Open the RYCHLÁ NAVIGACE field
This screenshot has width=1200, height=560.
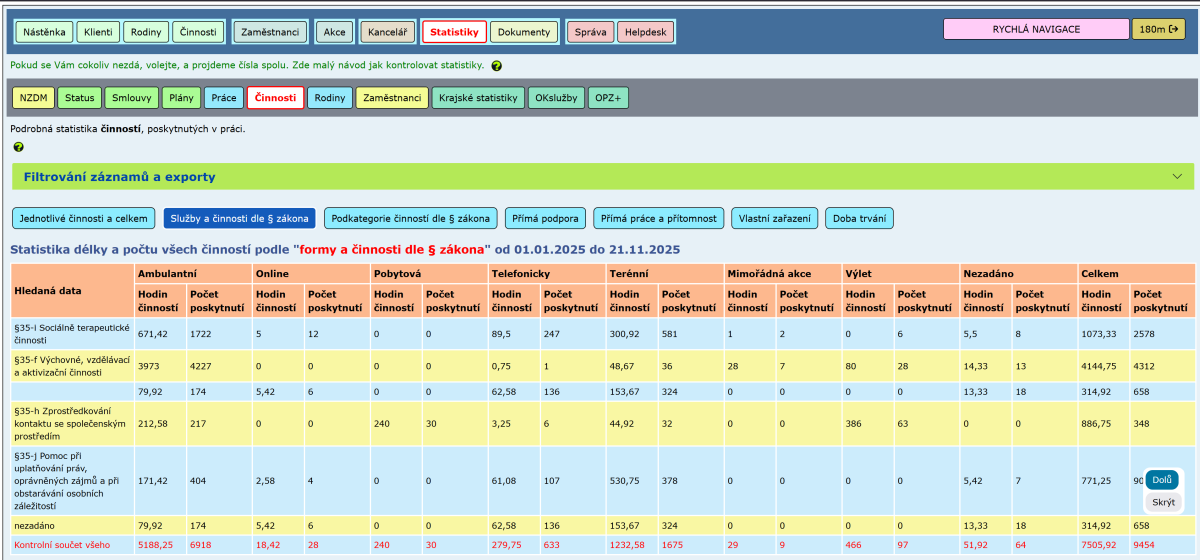pyautogui.click(x=1036, y=30)
